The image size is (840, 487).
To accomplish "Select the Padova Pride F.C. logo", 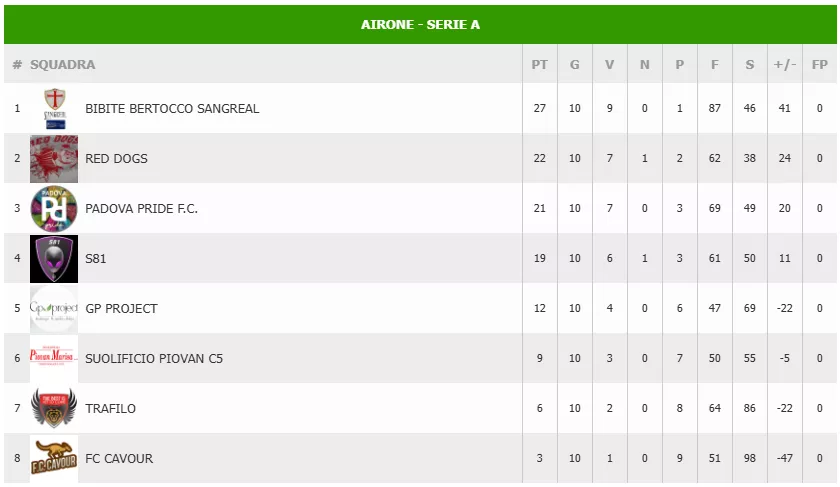I will [54, 208].
